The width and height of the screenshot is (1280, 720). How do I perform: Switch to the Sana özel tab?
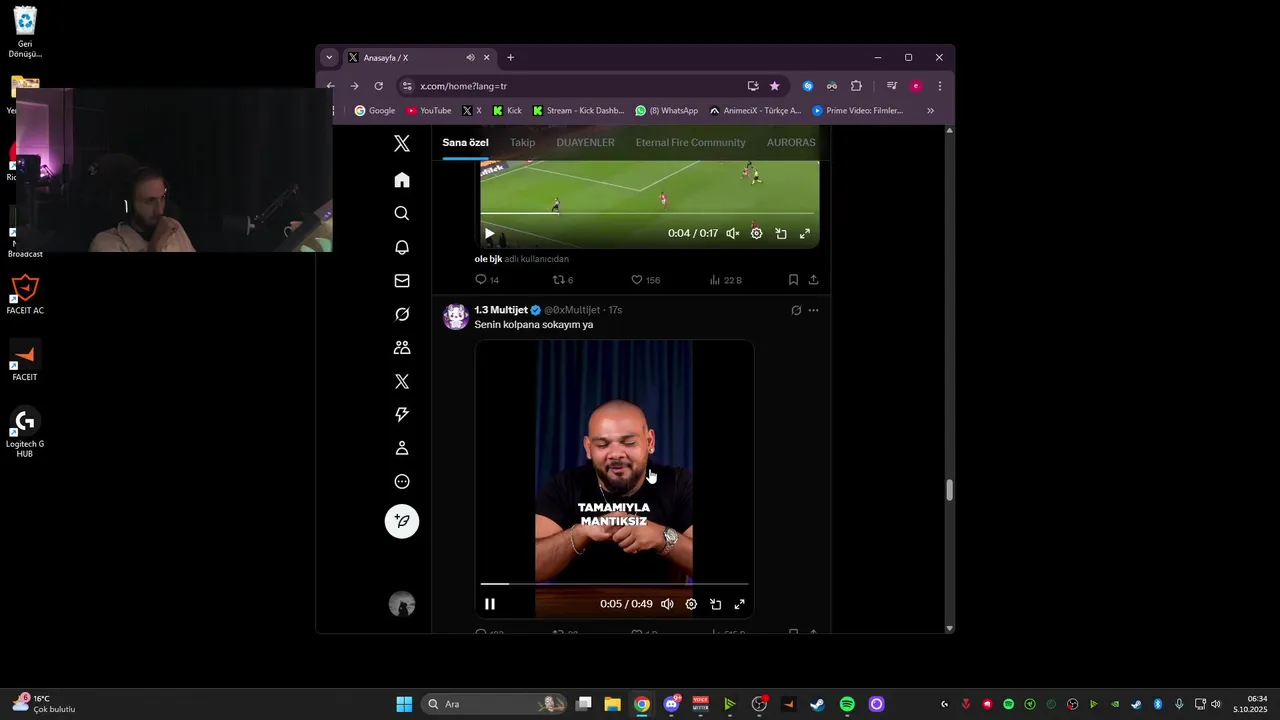coord(465,142)
